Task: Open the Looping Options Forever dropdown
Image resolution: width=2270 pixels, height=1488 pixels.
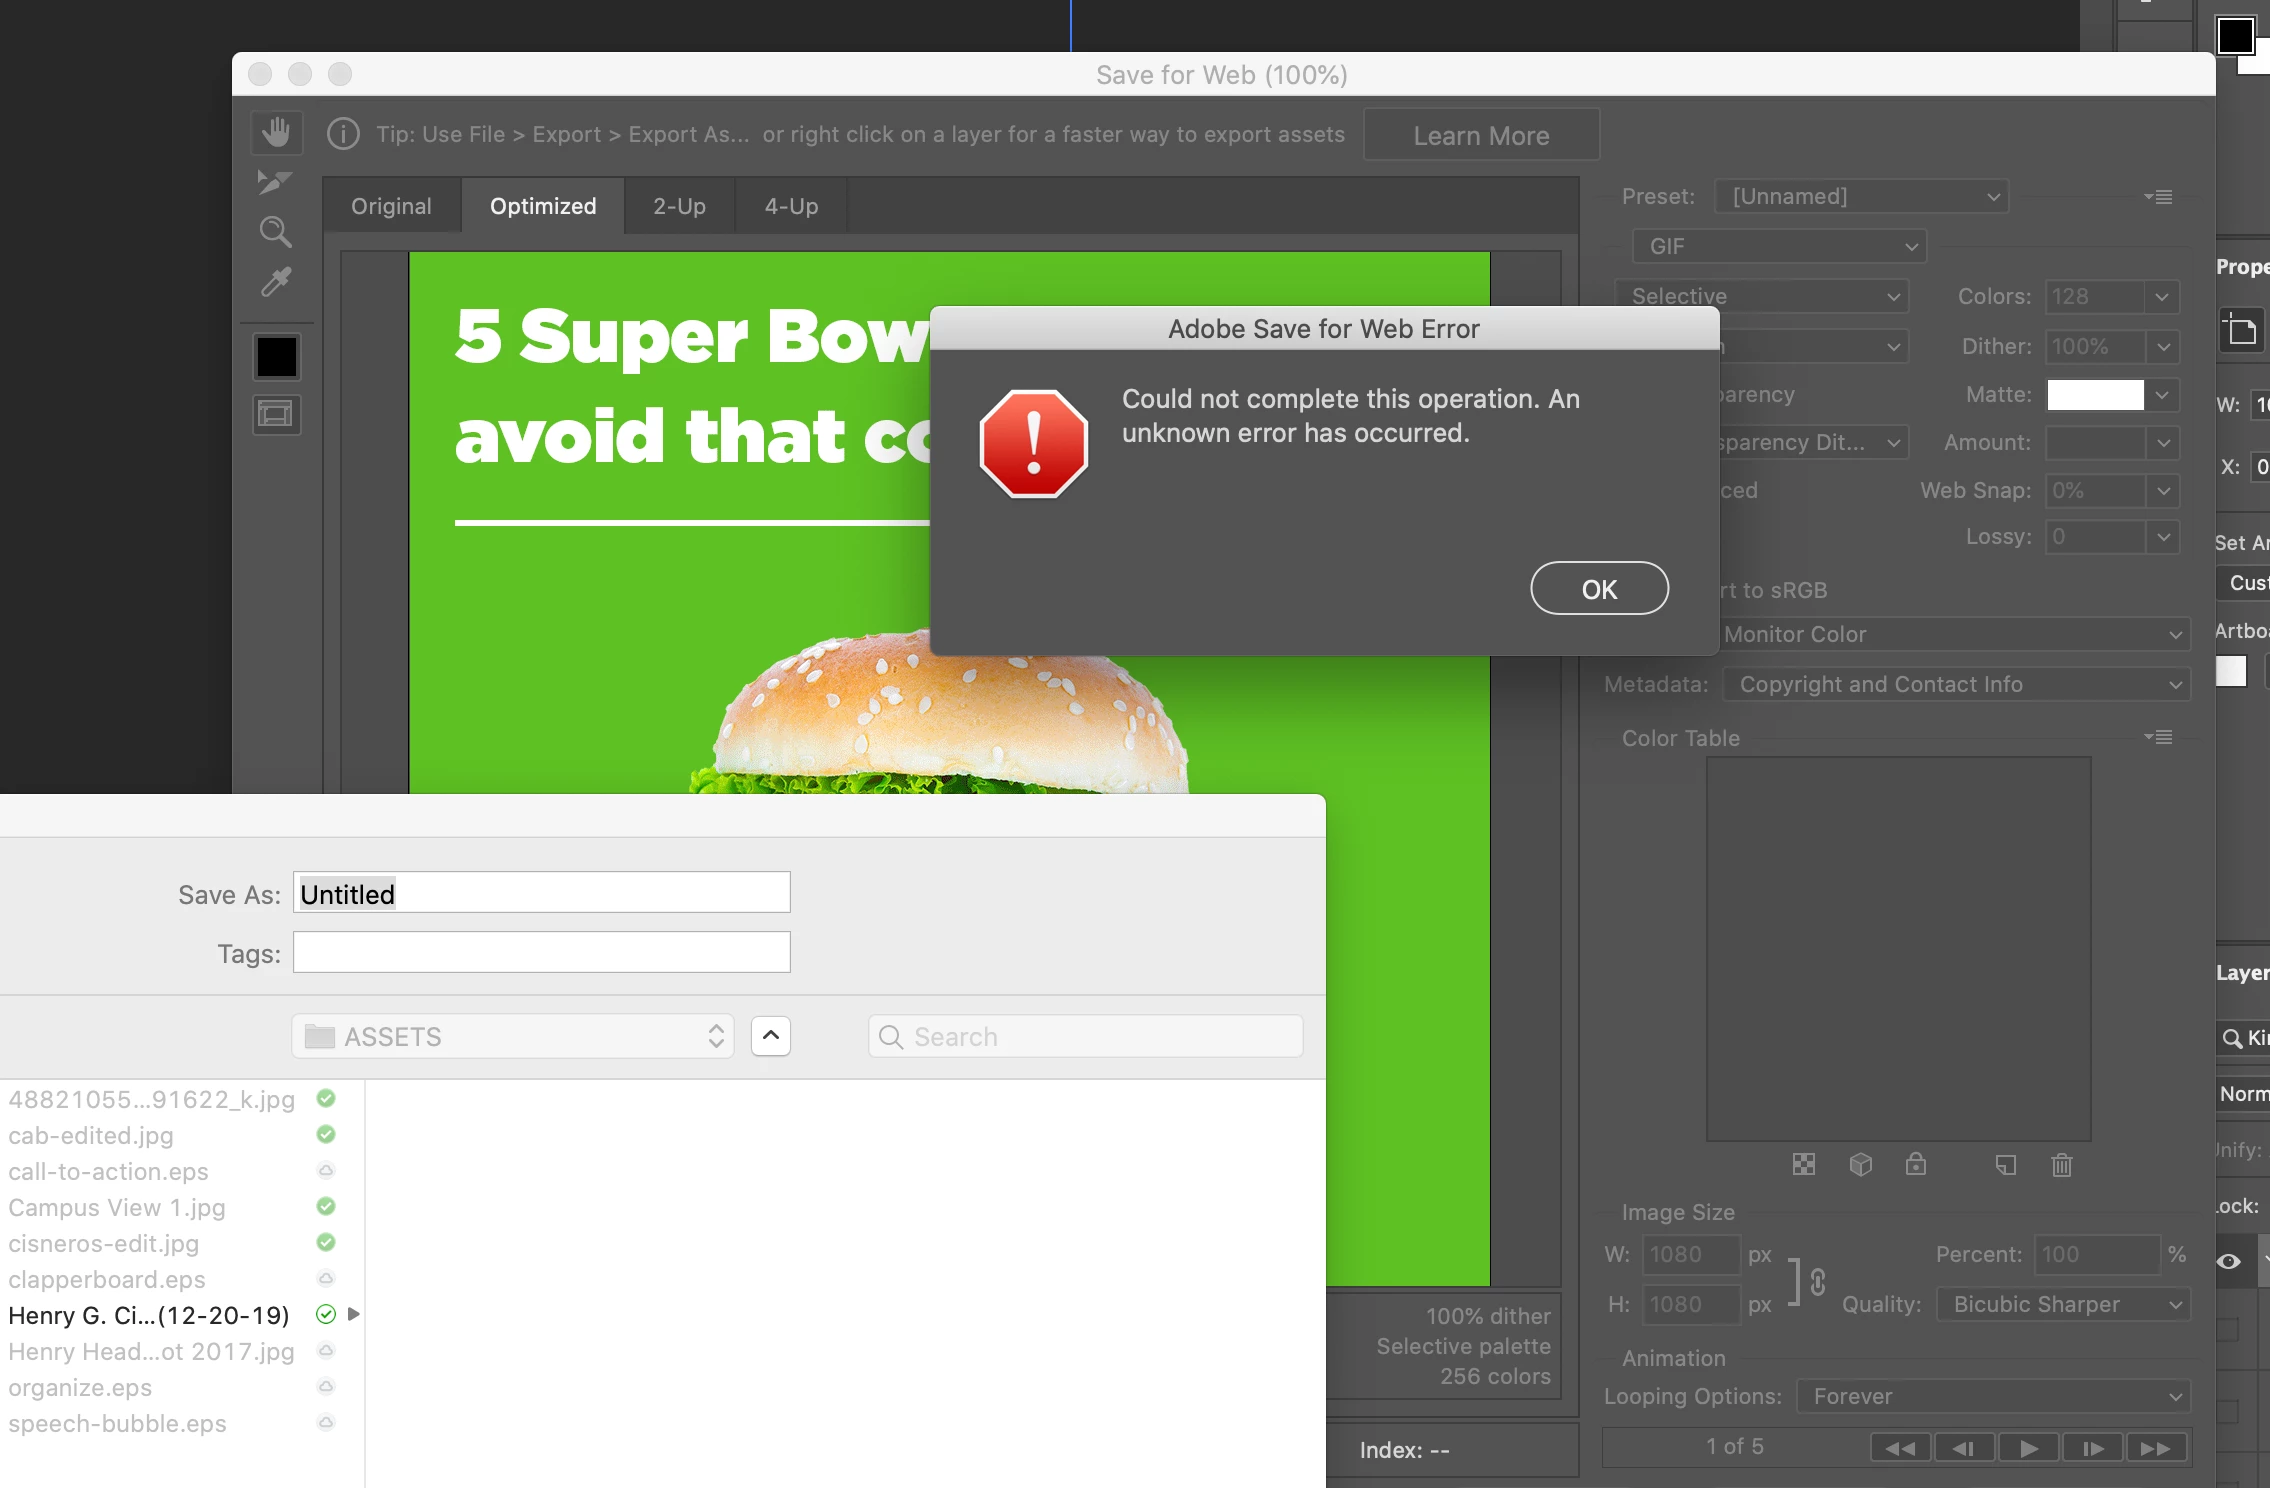Action: tap(1993, 1396)
